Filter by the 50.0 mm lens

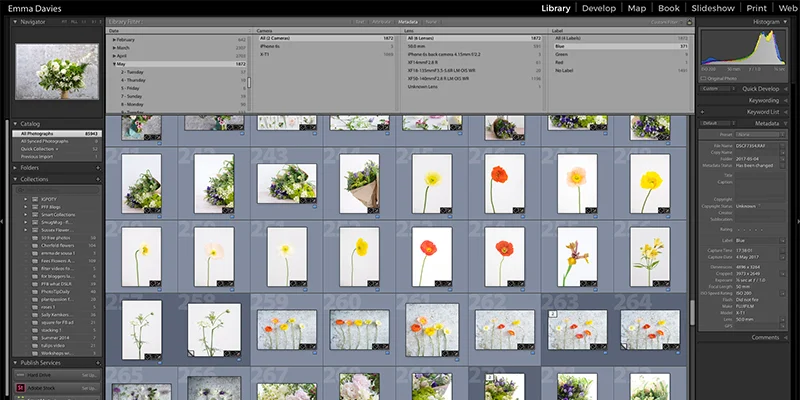click(473, 46)
